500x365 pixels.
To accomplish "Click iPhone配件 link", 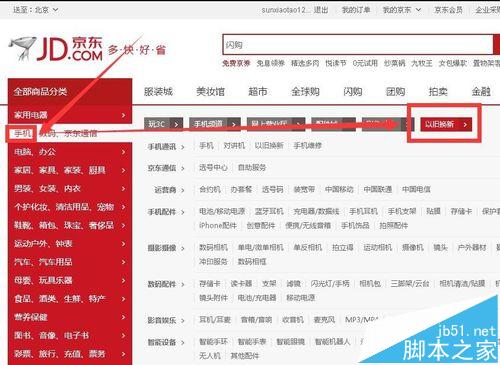I will pos(218,226).
